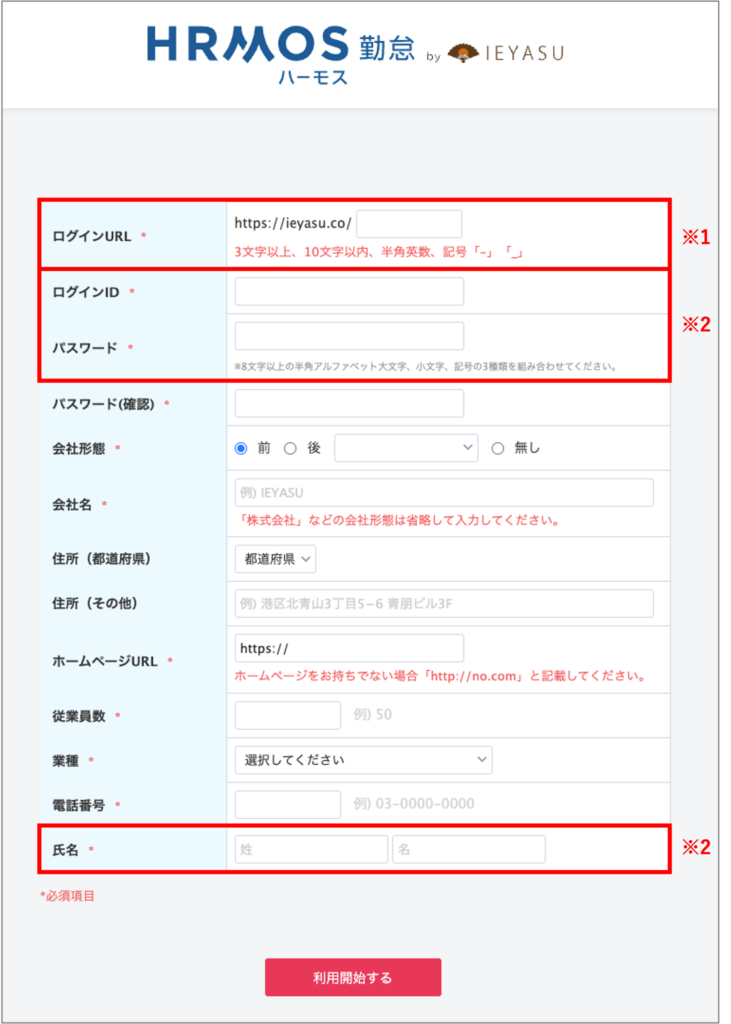Click the 電話番号 input field
The width and height of the screenshot is (731, 1024).
click(x=288, y=804)
